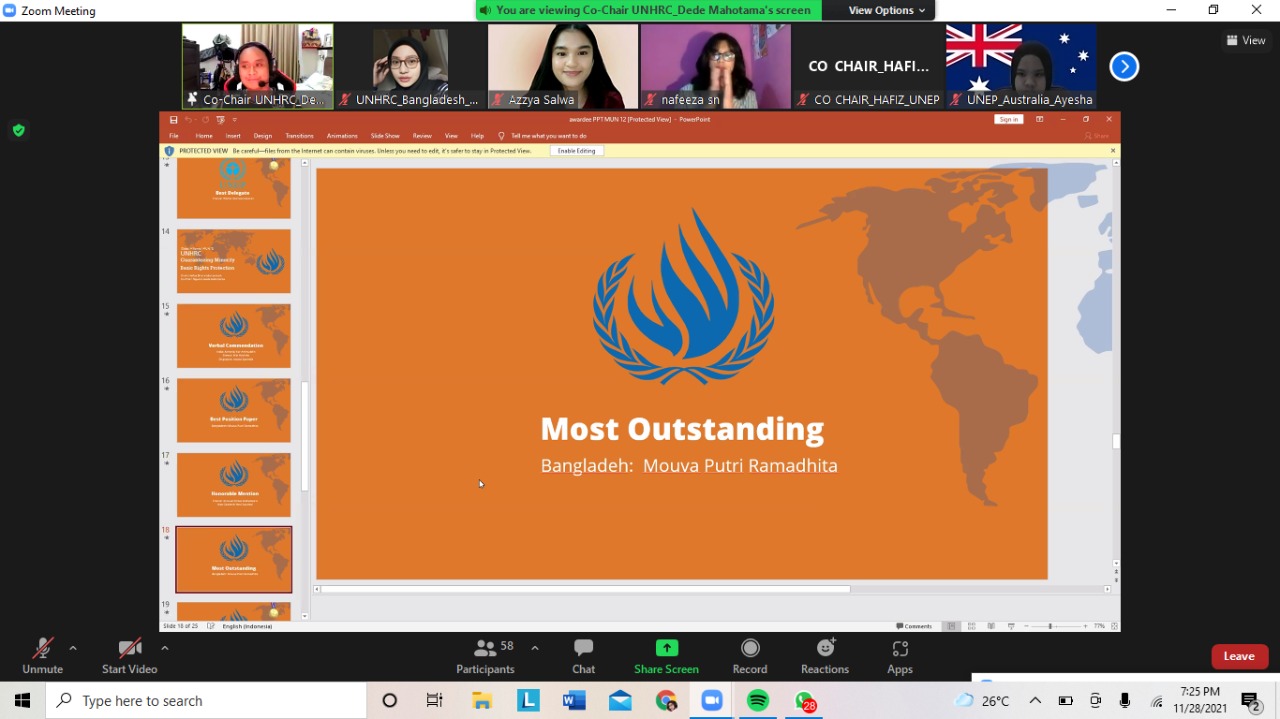This screenshot has height=719, width=1280.
Task: Show hidden system tray icons
Action: [1035, 701]
